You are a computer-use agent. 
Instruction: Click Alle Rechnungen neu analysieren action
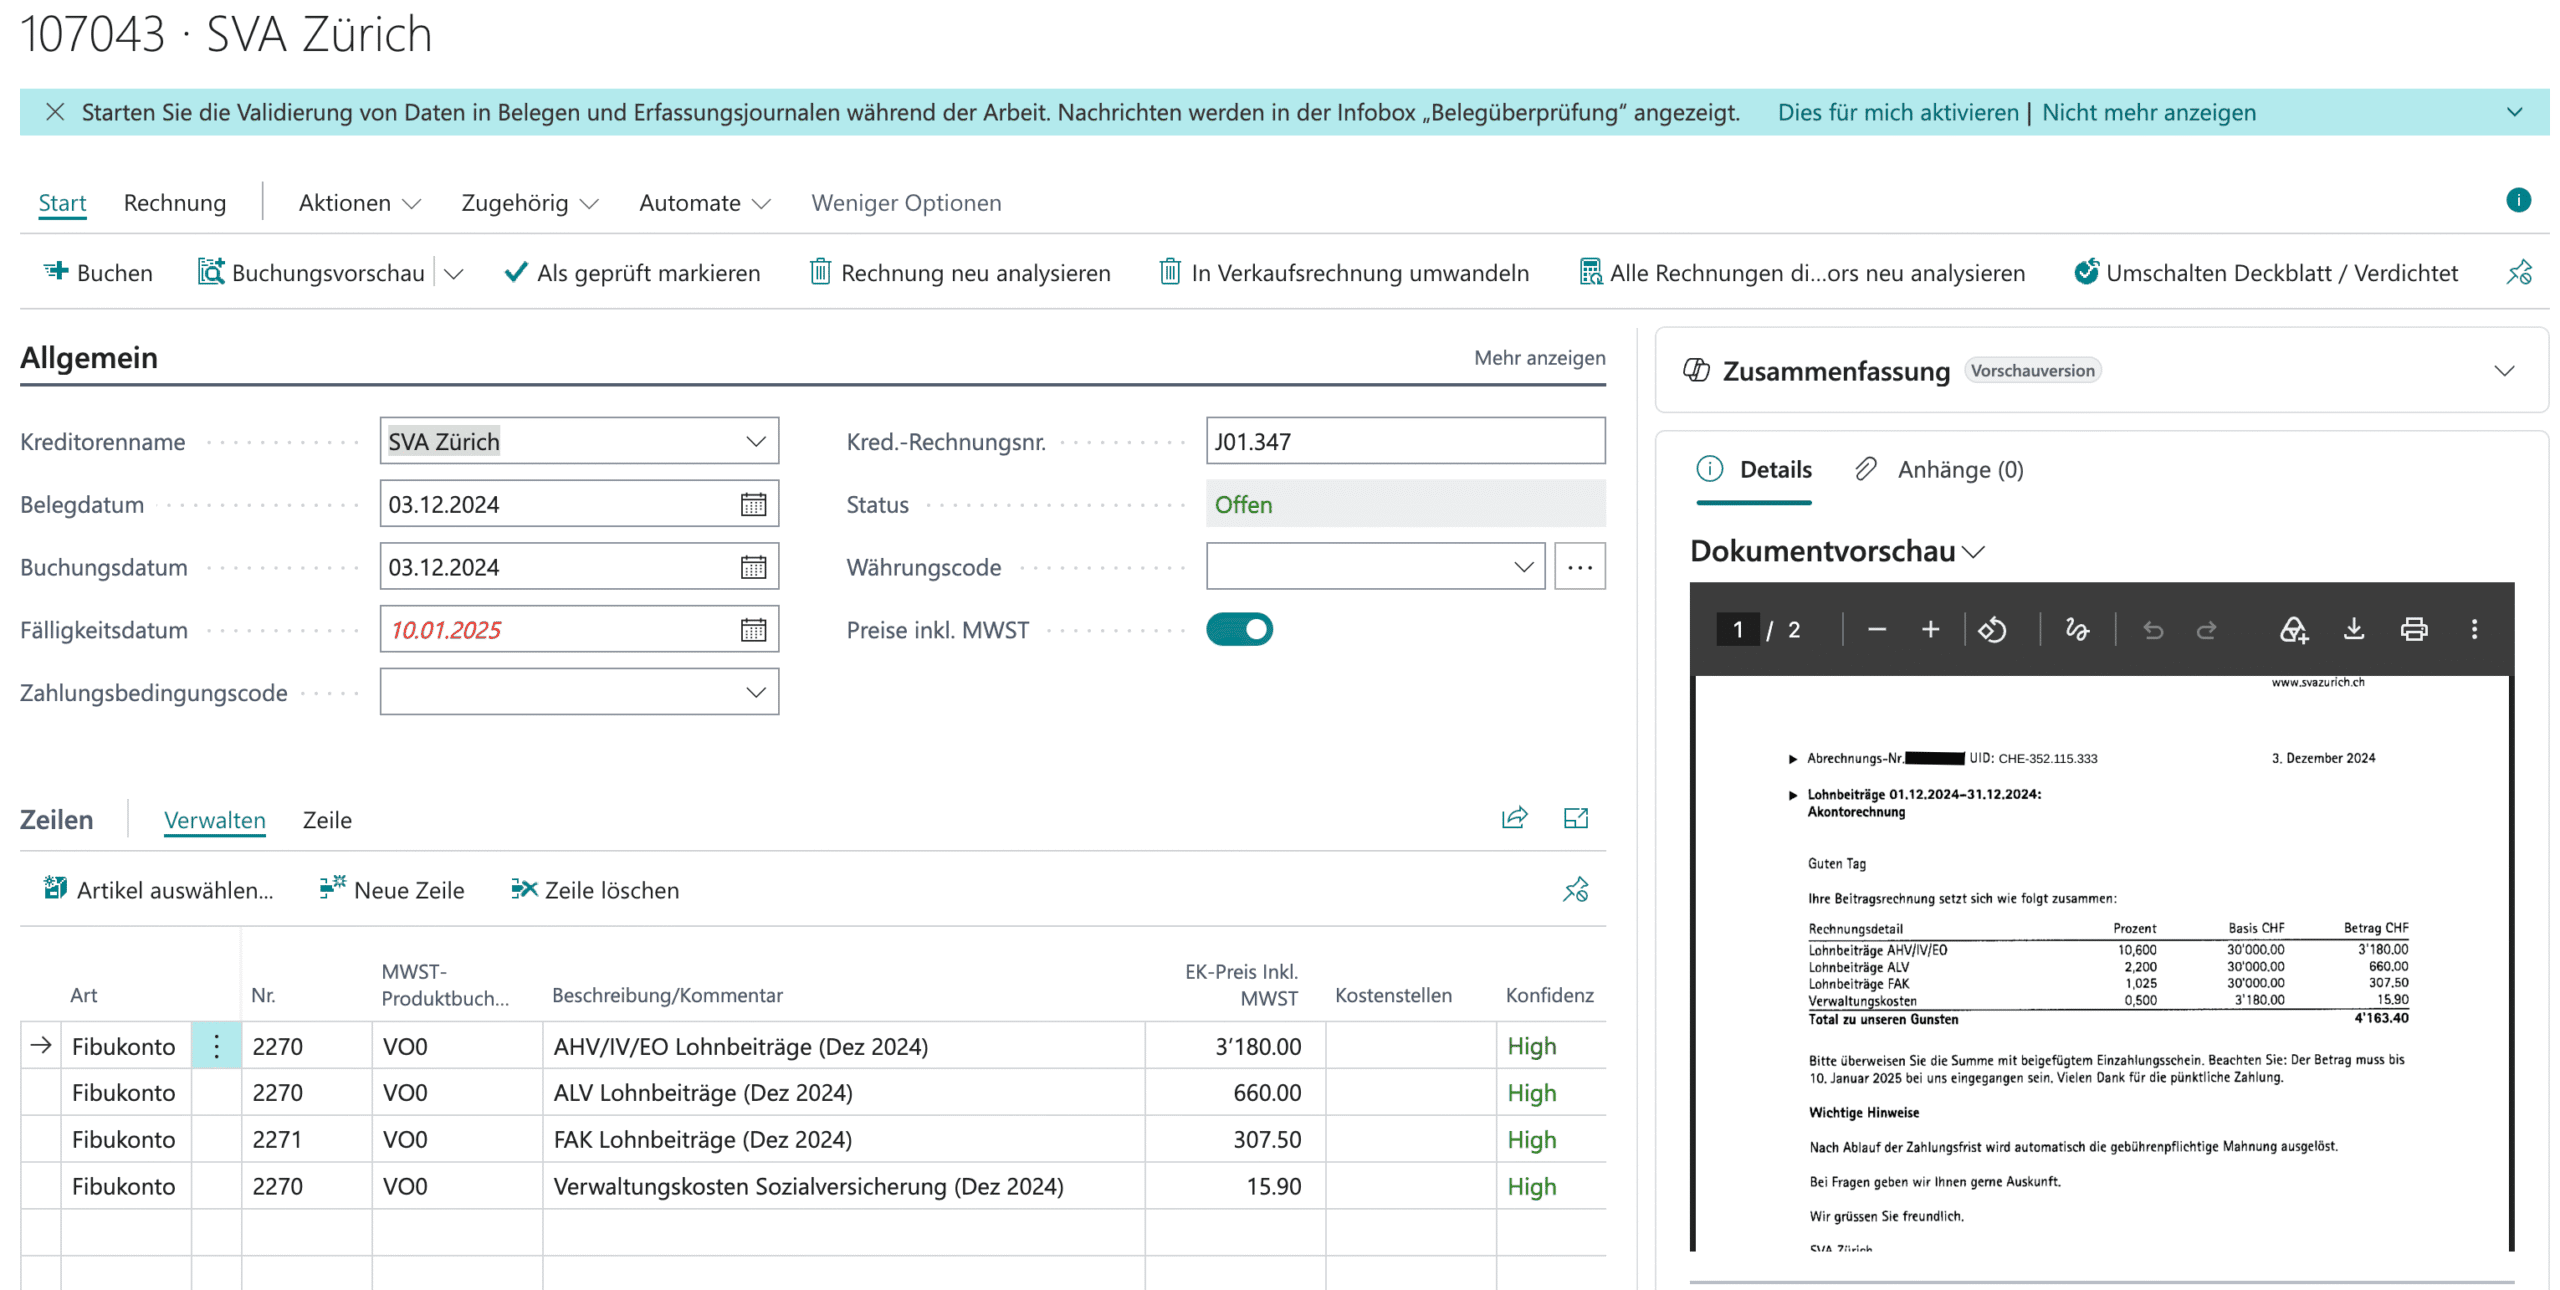click(1801, 273)
